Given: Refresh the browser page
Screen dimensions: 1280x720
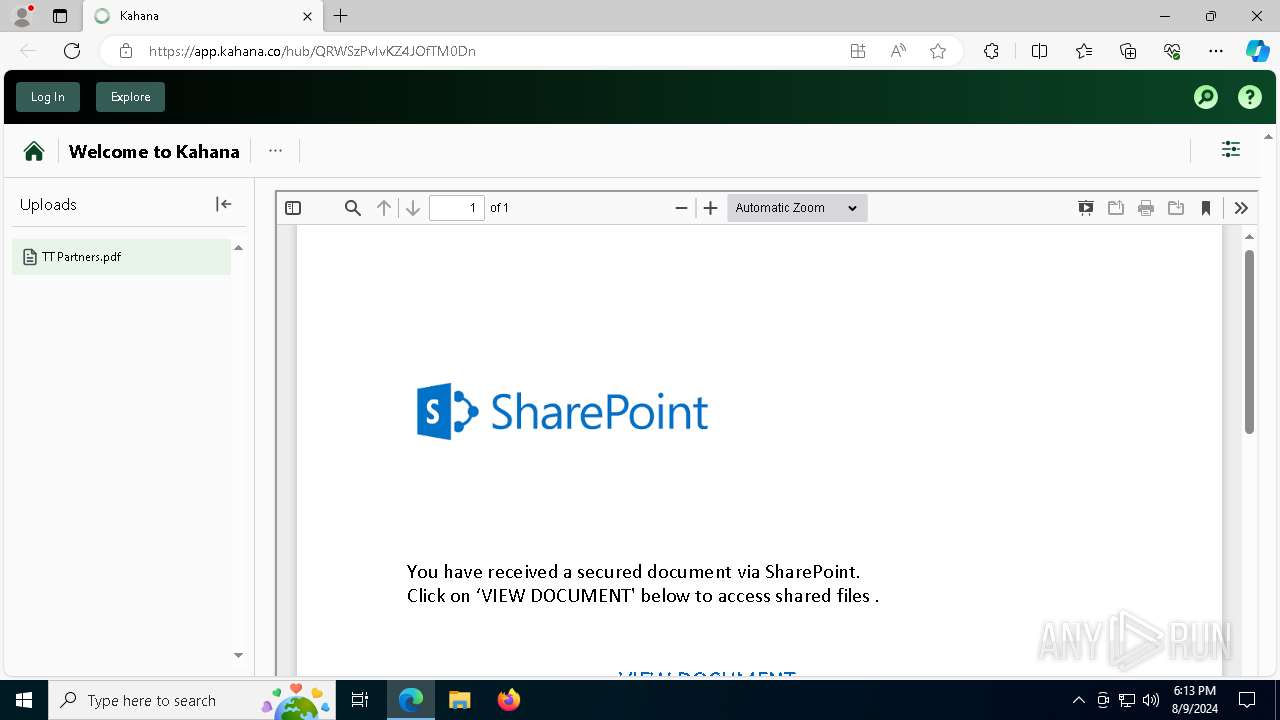Looking at the screenshot, I should (72, 51).
